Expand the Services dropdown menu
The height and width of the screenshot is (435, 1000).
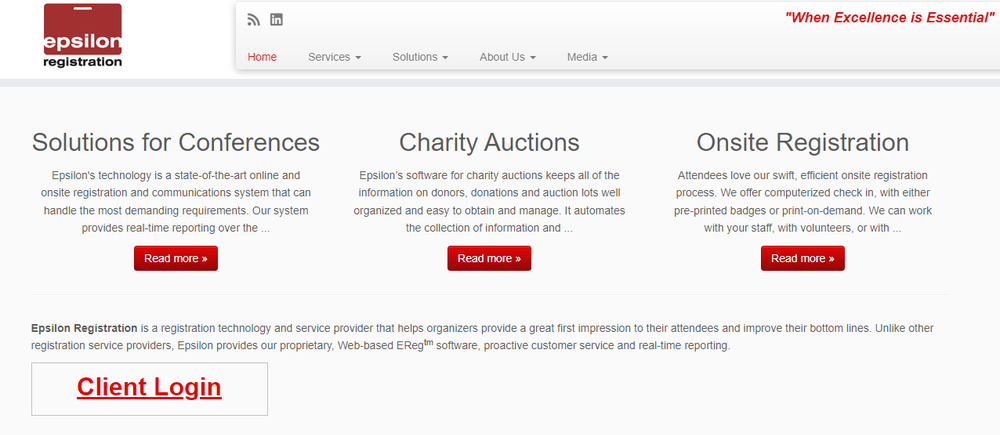pos(335,57)
